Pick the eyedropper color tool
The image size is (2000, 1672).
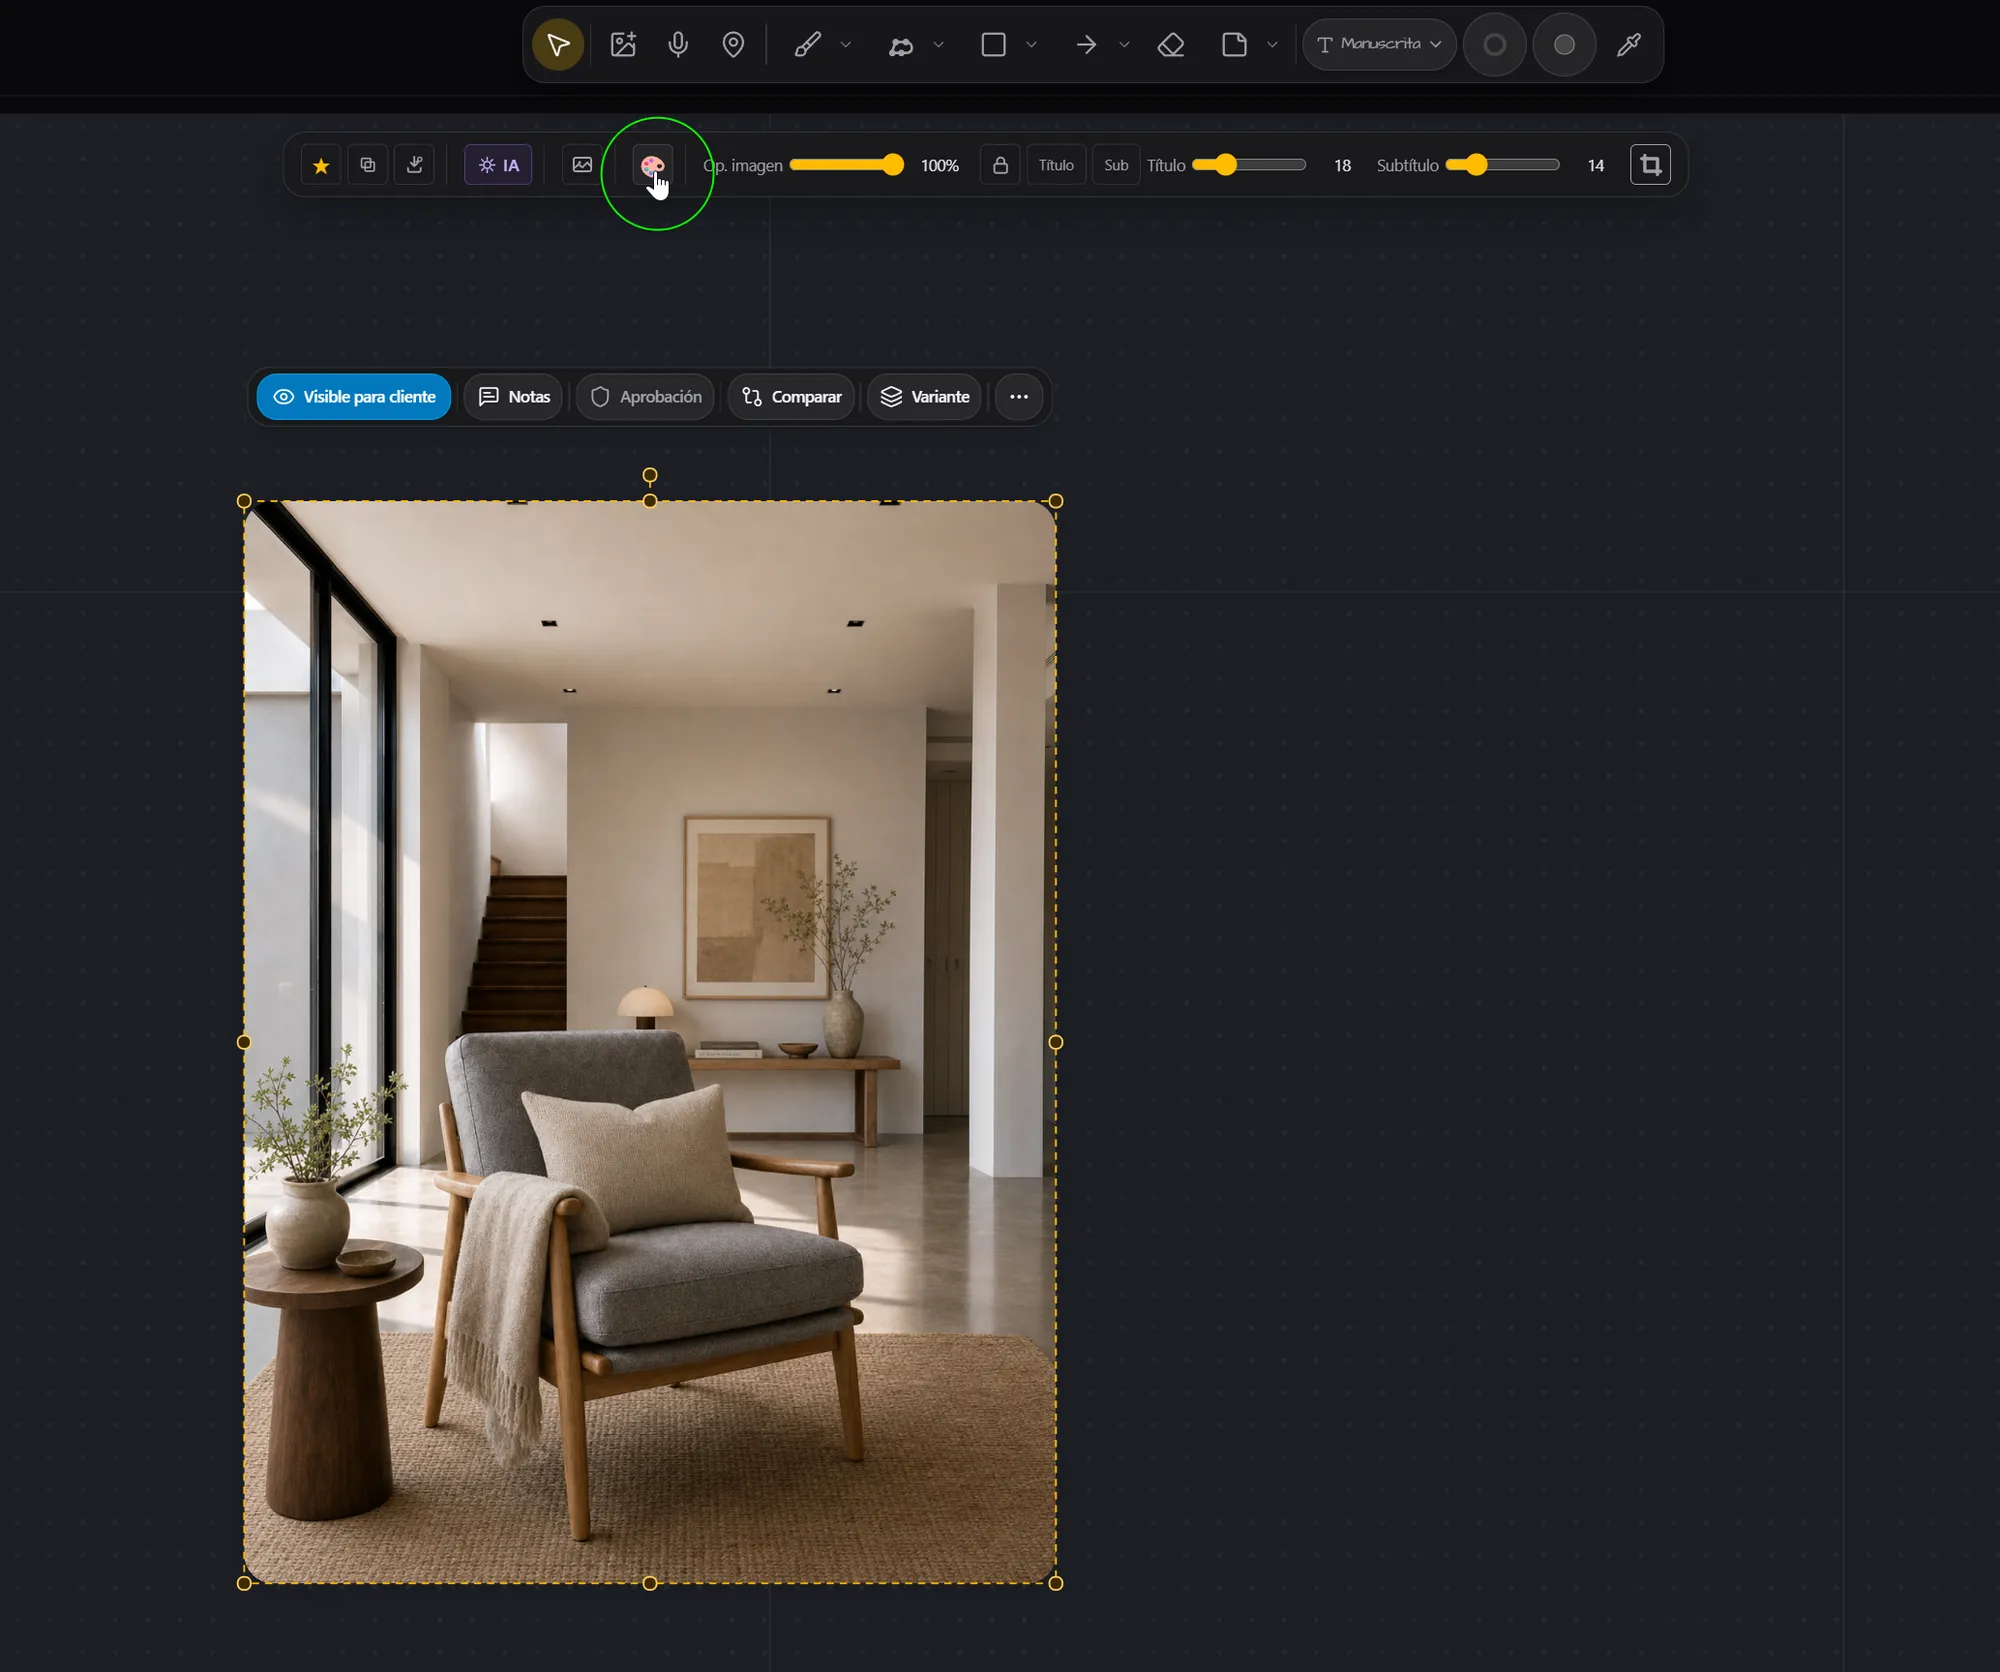tap(1629, 45)
